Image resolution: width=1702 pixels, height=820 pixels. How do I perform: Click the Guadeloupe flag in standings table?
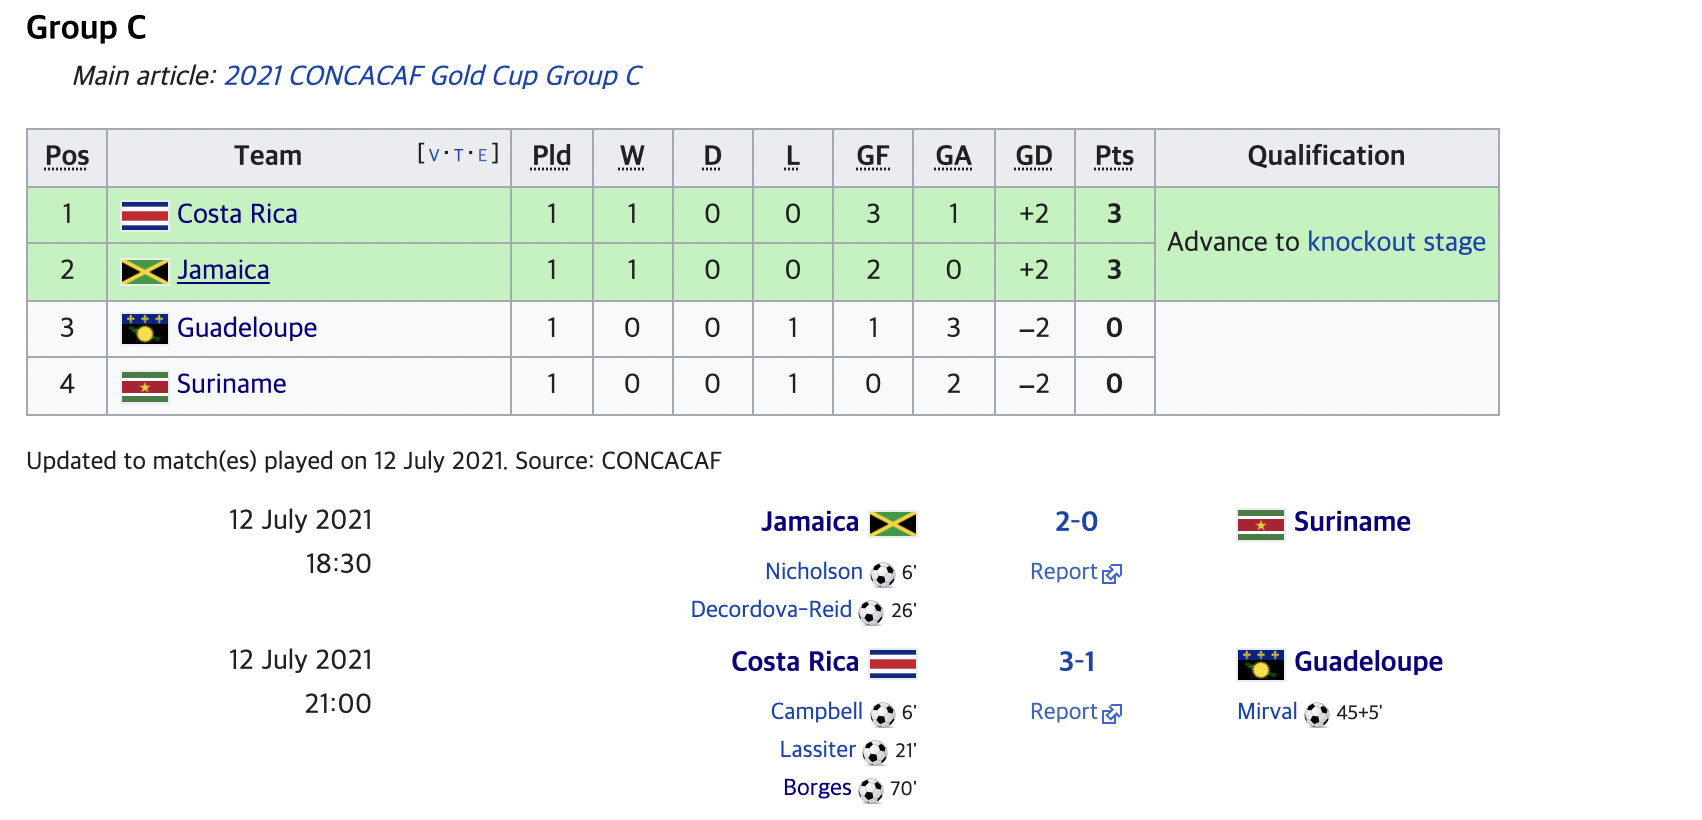coord(144,328)
